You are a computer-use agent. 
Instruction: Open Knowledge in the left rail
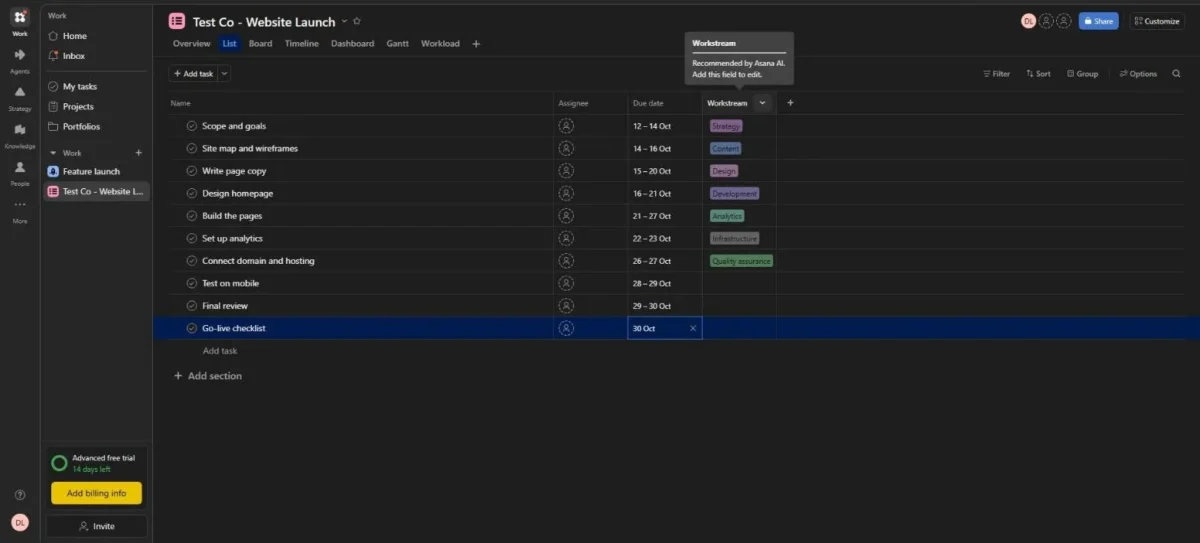tap(19, 134)
